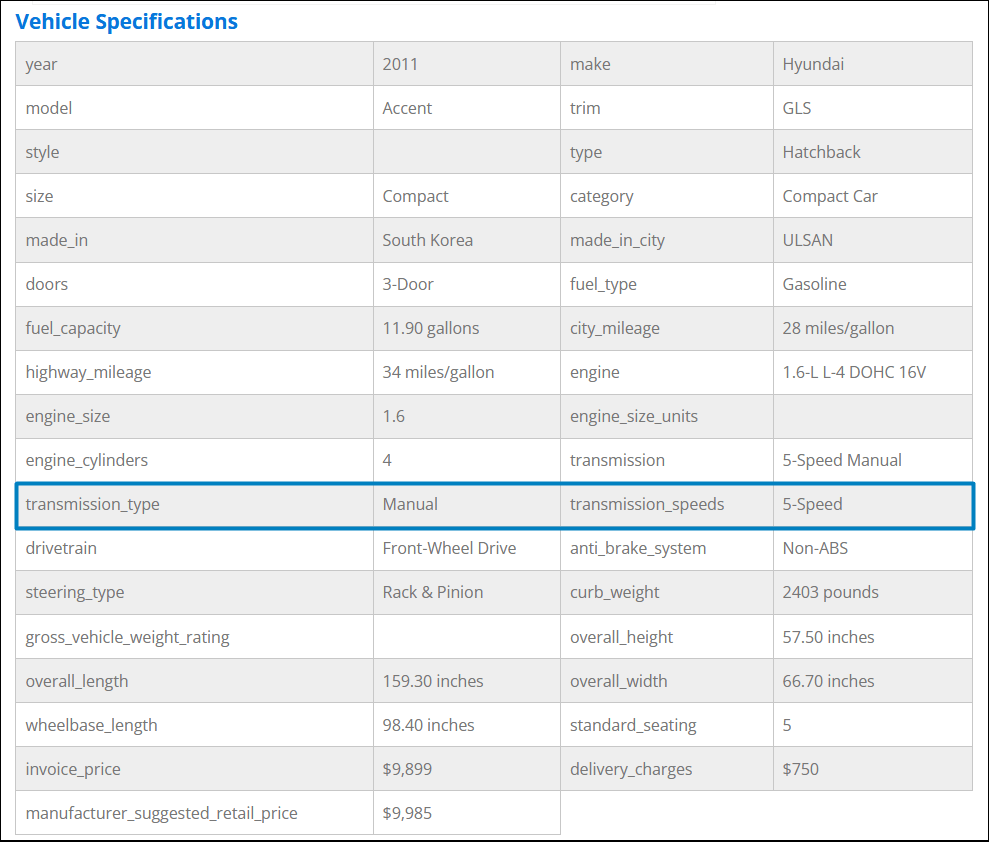Image resolution: width=989 pixels, height=842 pixels.
Task: Click the Accent model value
Action: pyautogui.click(x=407, y=108)
